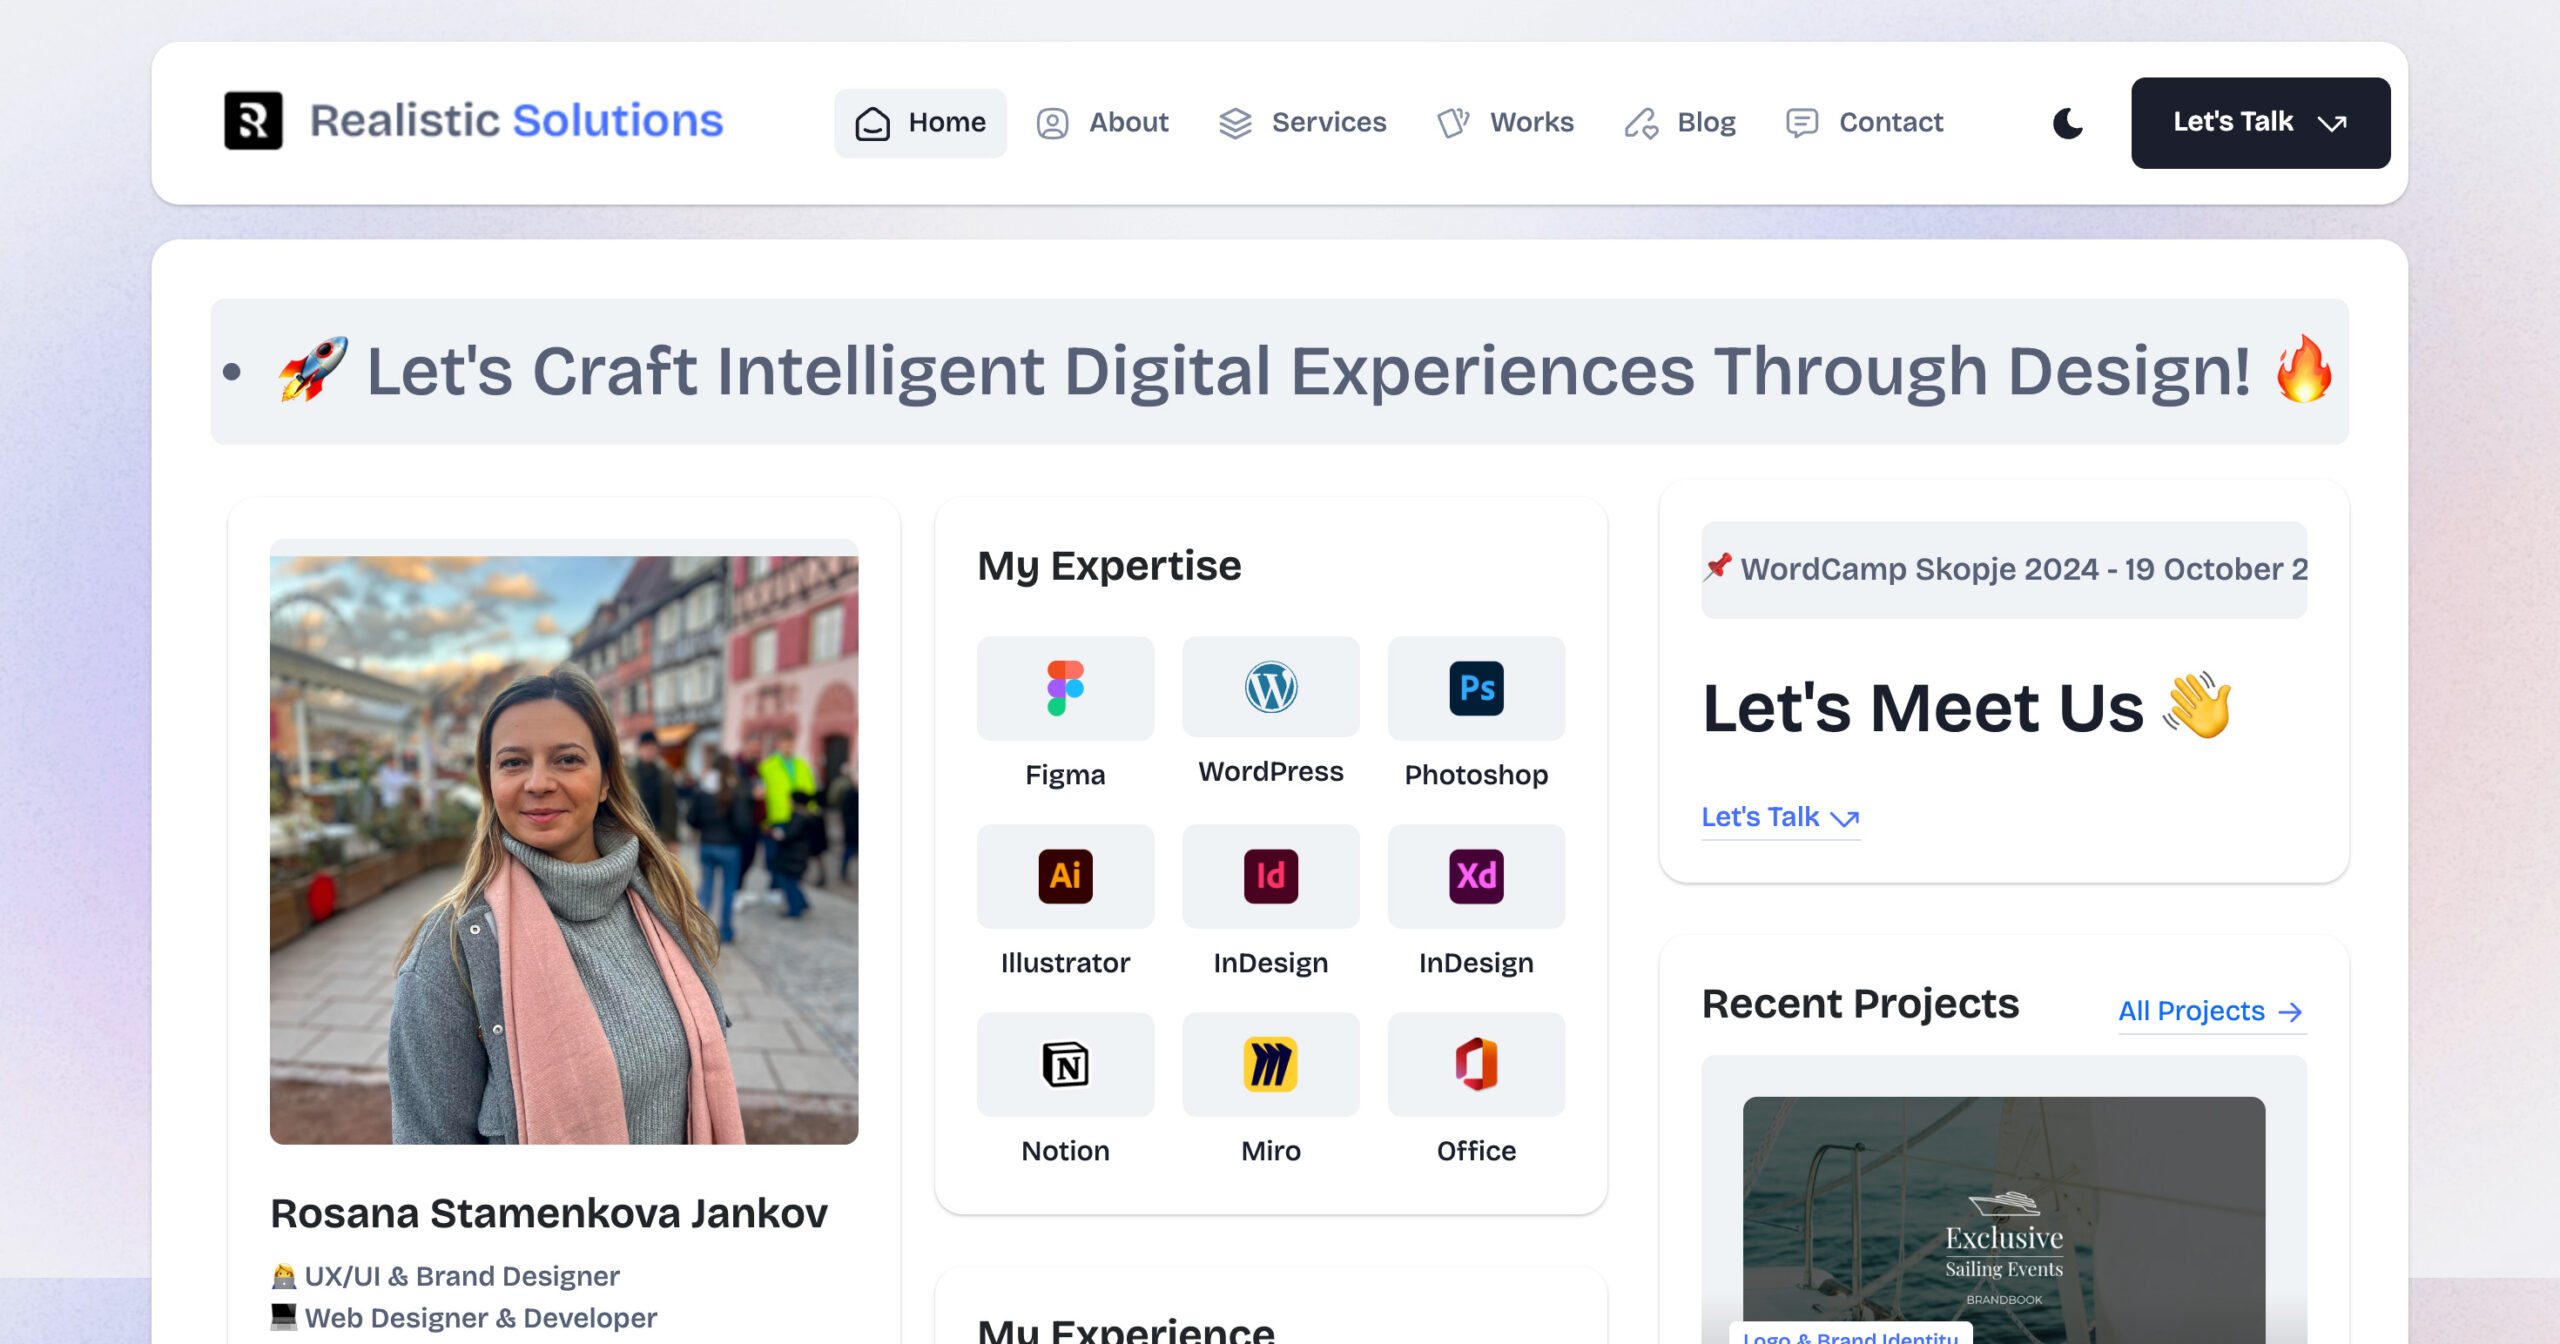Select the Photoshop Ps icon
Screen dimensions: 2560x1344
coord(1476,688)
